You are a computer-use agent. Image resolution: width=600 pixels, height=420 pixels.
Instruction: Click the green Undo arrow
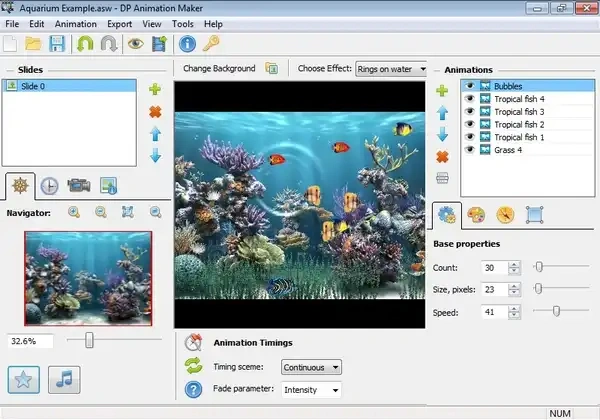pyautogui.click(x=84, y=44)
